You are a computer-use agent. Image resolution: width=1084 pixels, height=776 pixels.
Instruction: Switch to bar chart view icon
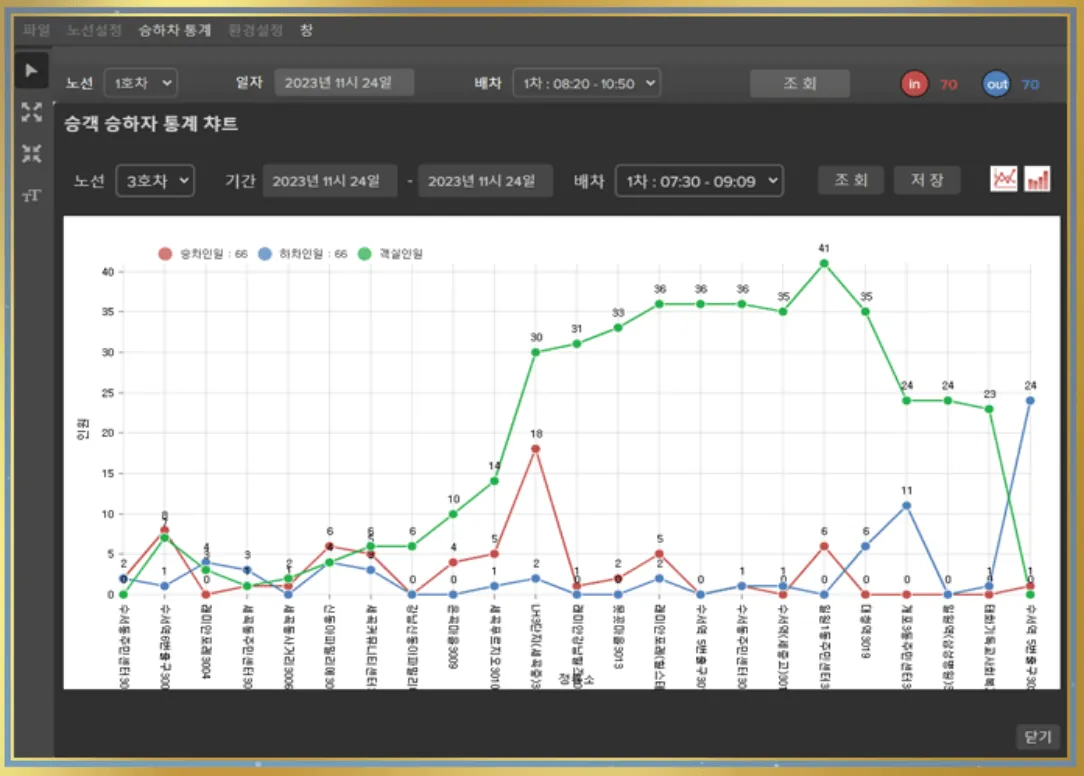click(x=1038, y=179)
